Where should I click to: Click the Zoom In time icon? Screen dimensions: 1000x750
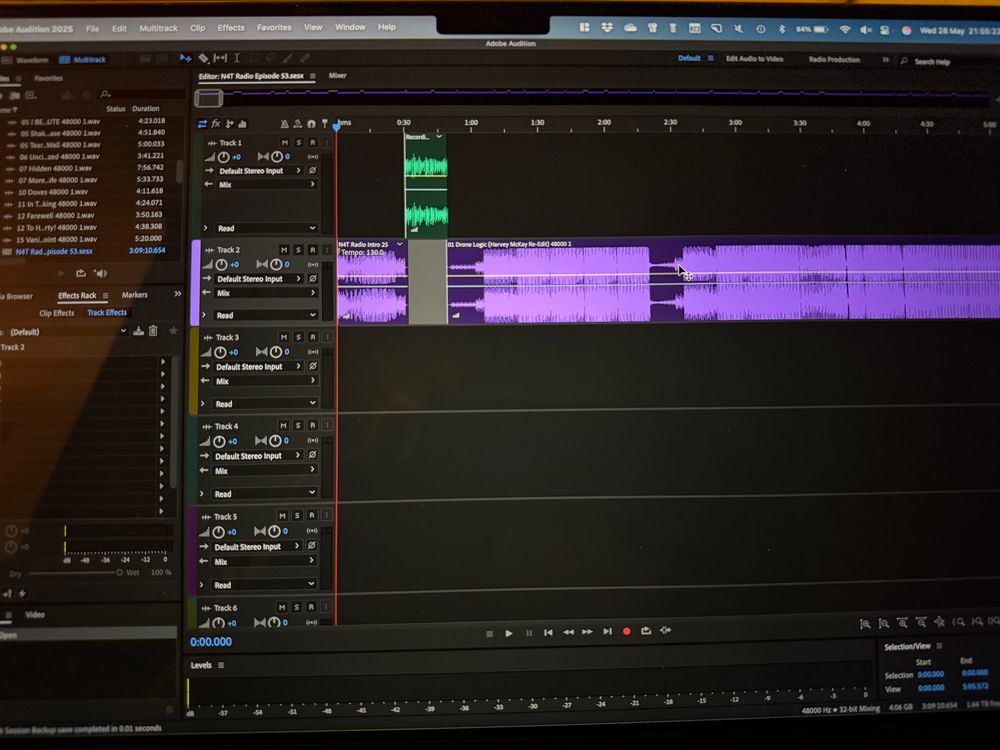[x=902, y=622]
